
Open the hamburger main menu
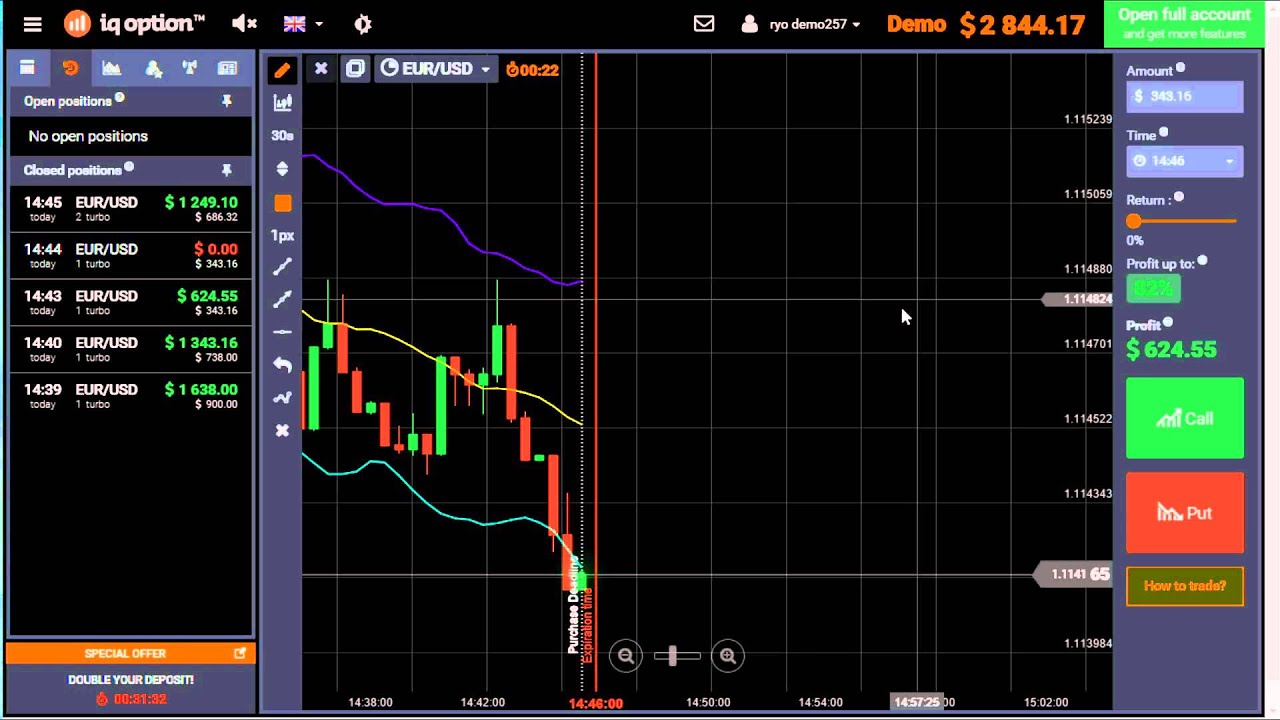click(33, 24)
